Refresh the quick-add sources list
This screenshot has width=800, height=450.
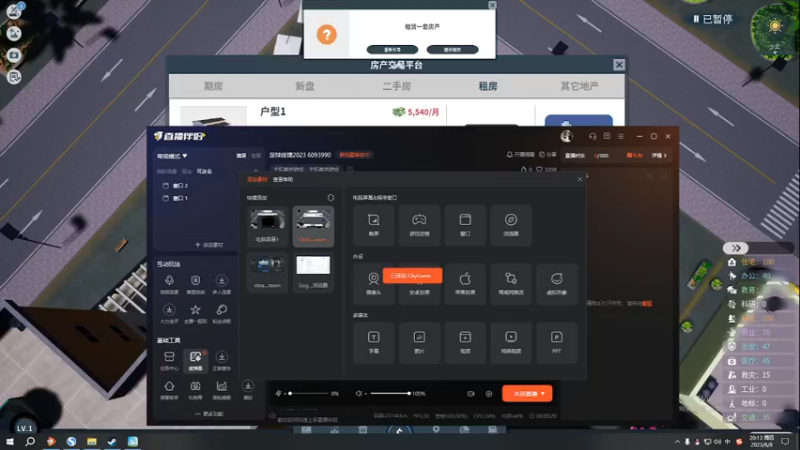pos(331,197)
